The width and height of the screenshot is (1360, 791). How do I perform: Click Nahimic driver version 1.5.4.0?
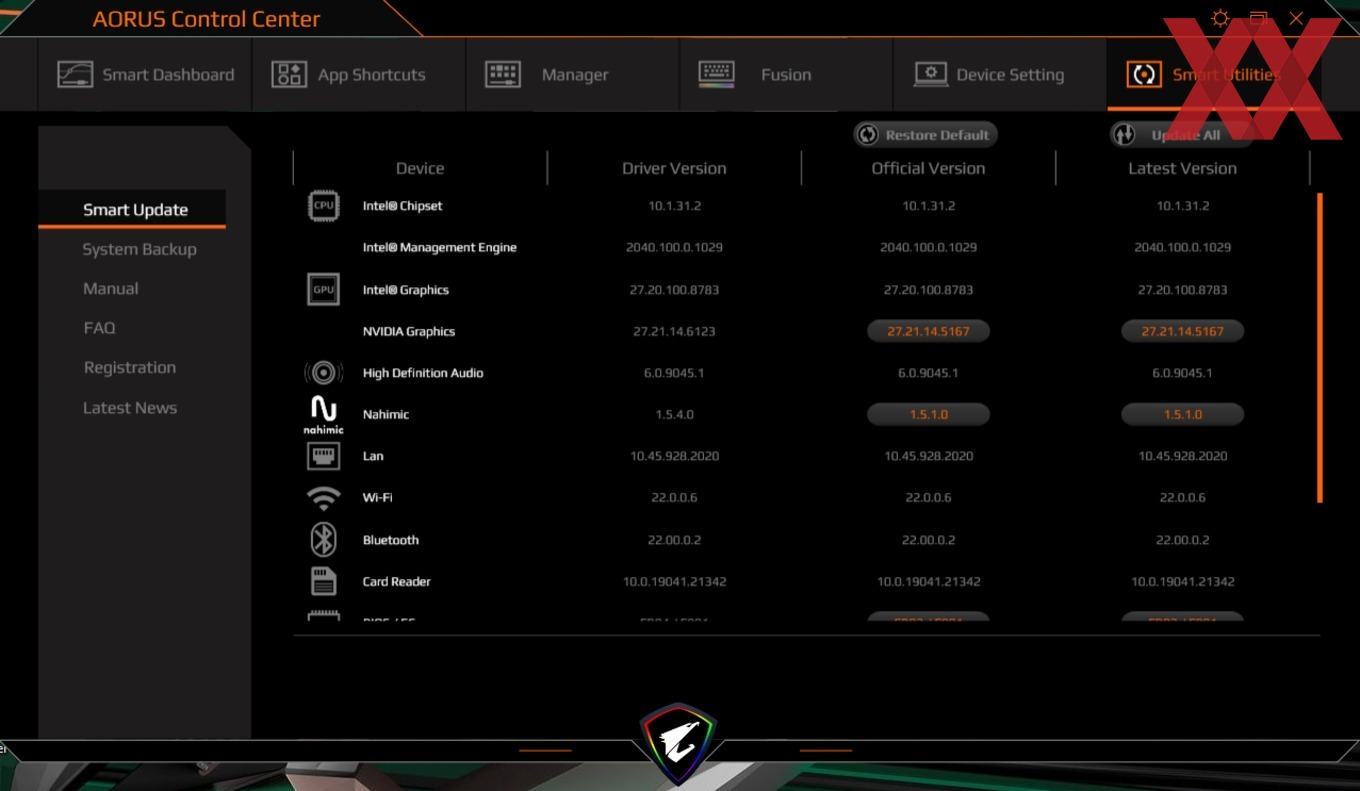coord(674,414)
